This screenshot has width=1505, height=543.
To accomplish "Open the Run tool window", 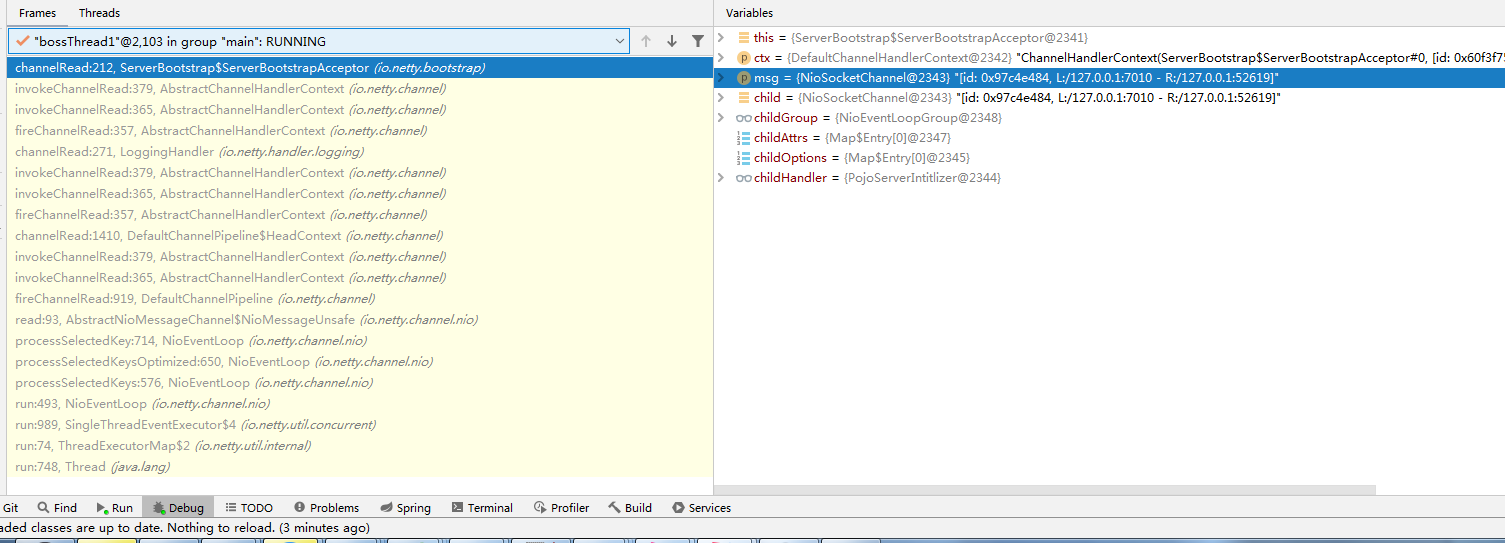I will point(114,508).
